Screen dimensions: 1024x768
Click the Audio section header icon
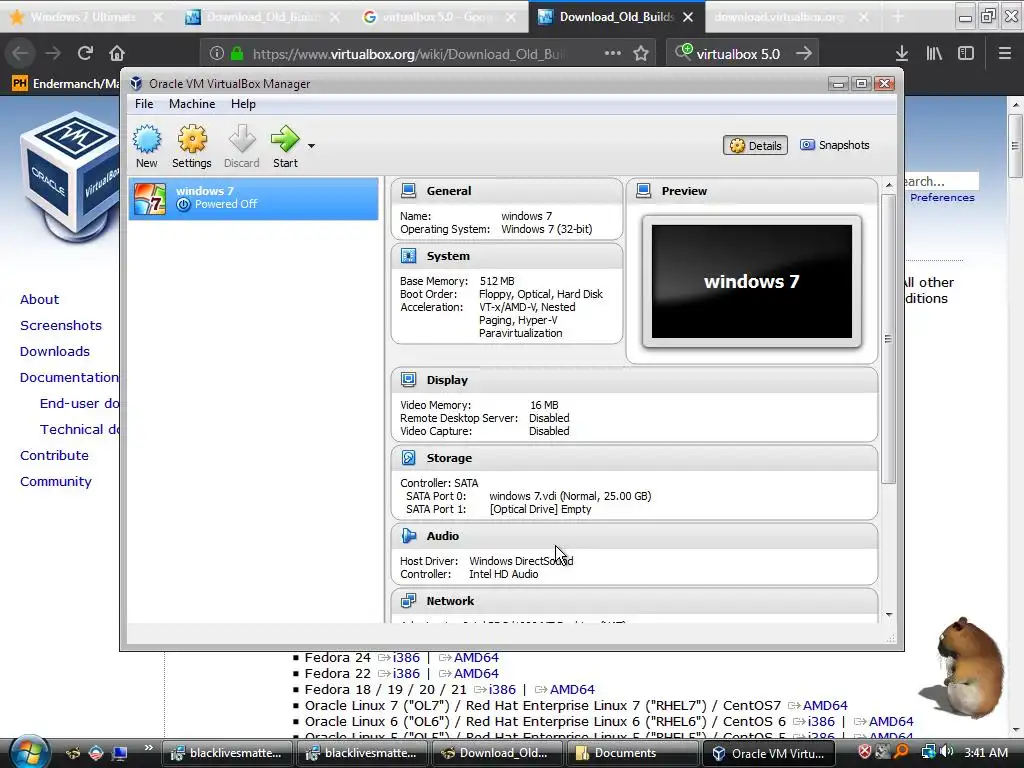coord(409,536)
